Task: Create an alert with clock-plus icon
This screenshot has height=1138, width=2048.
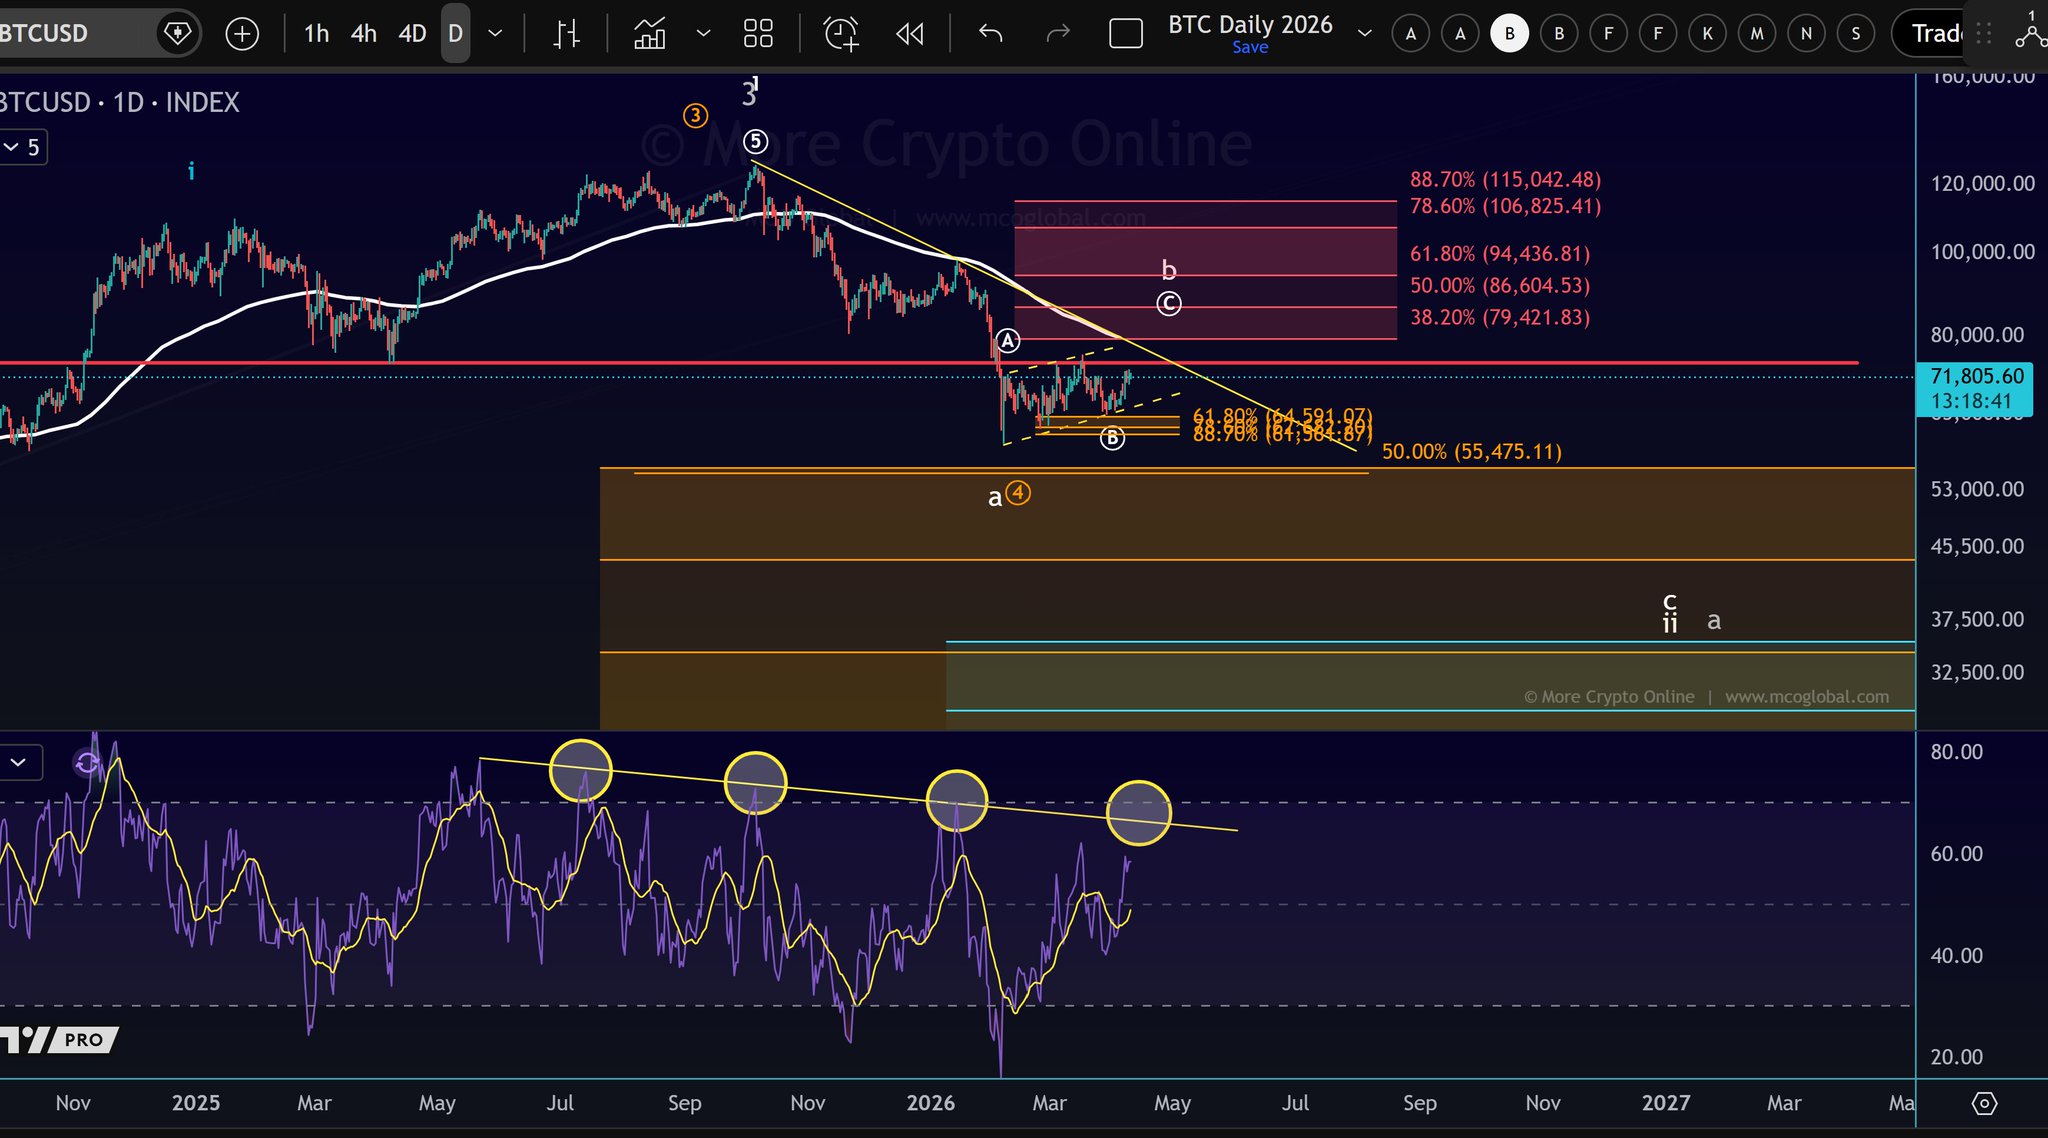Action: coord(841,34)
